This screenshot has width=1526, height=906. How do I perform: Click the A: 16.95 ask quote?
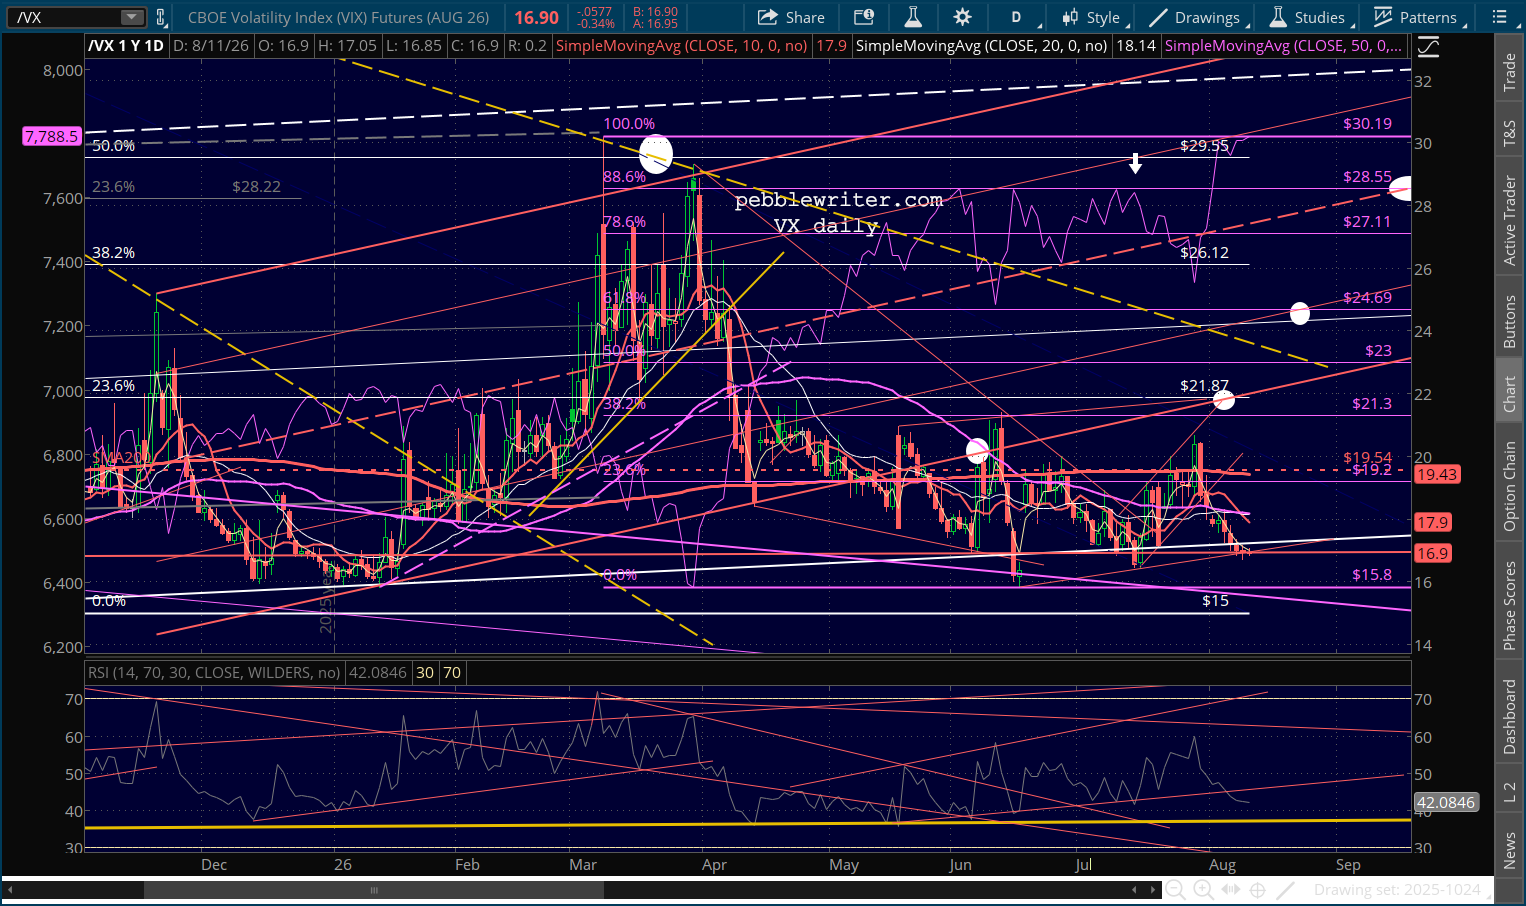(x=656, y=24)
